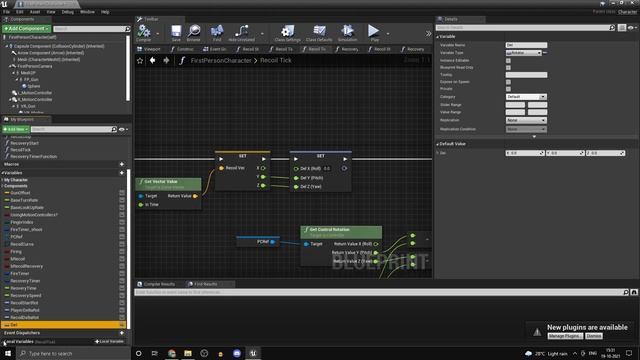The width and height of the screenshot is (640, 360).
Task: Toggle RecoverySpeed variable visibility eye
Action: (x=122, y=296)
